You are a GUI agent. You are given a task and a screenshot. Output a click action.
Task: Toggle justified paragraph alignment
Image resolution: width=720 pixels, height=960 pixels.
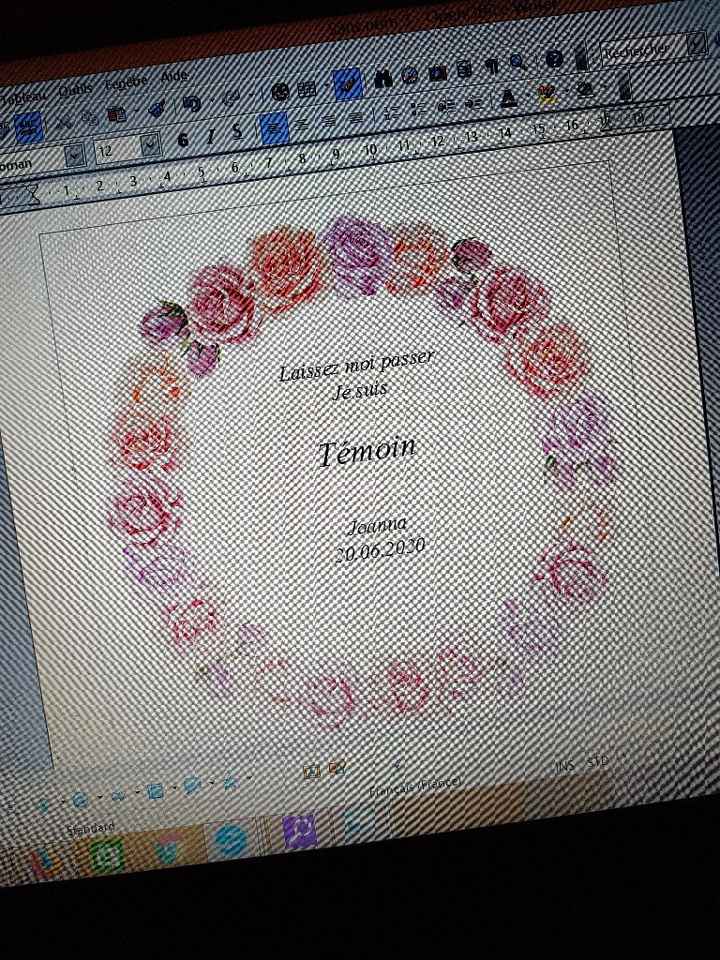355,116
